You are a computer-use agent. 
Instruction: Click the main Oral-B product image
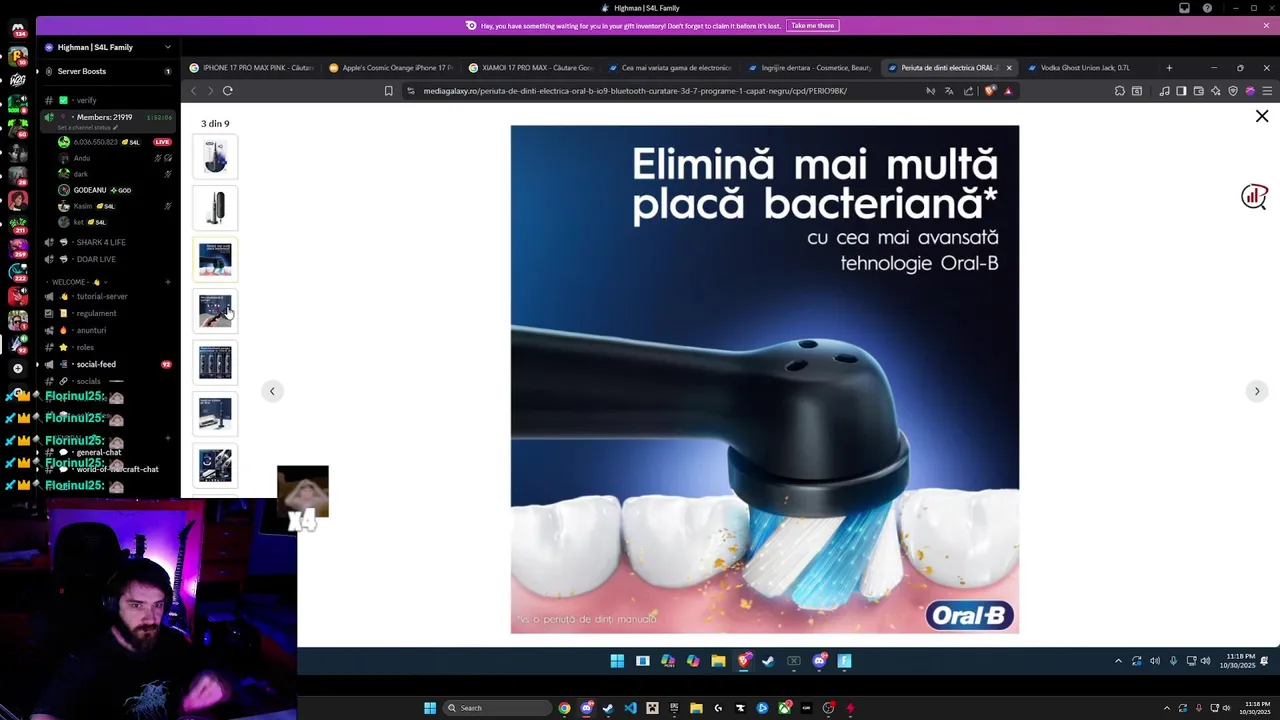click(765, 379)
